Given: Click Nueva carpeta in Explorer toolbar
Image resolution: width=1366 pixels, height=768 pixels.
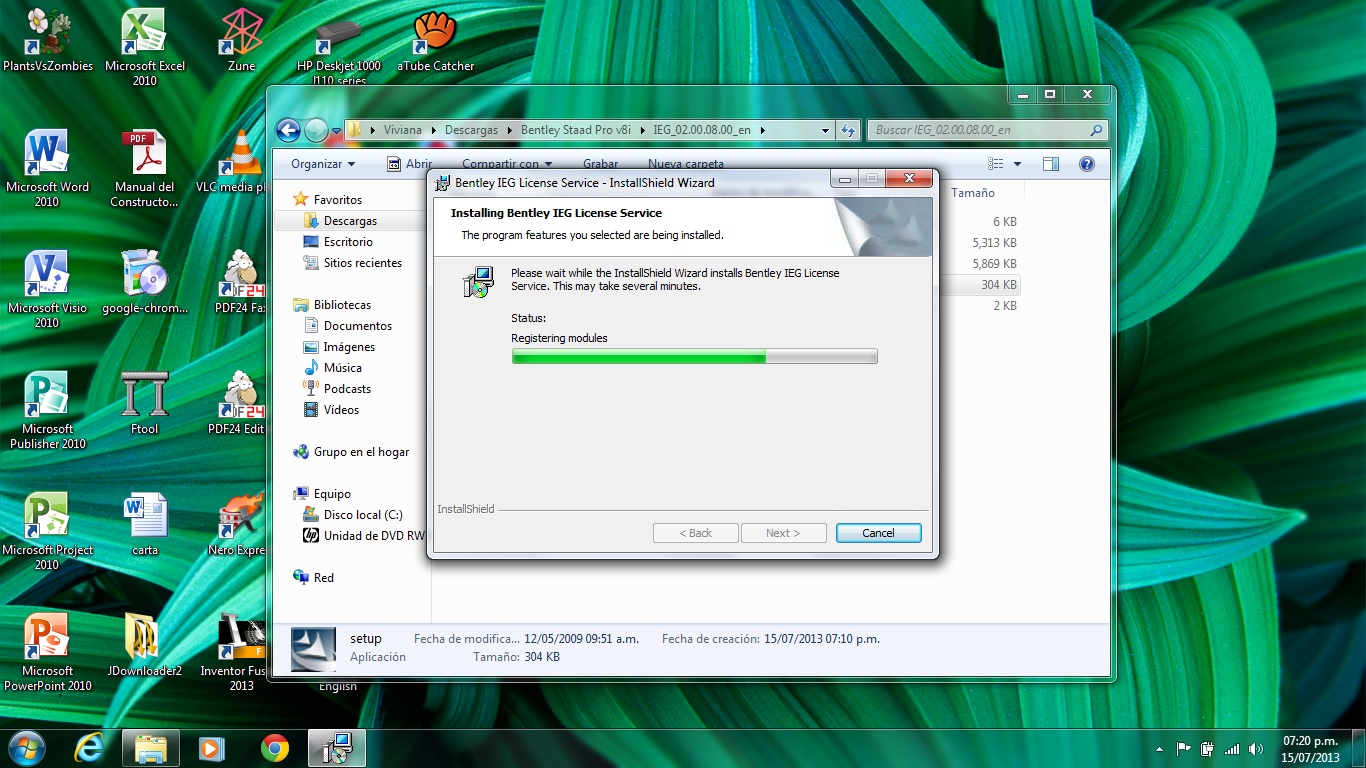Looking at the screenshot, I should click(x=685, y=164).
